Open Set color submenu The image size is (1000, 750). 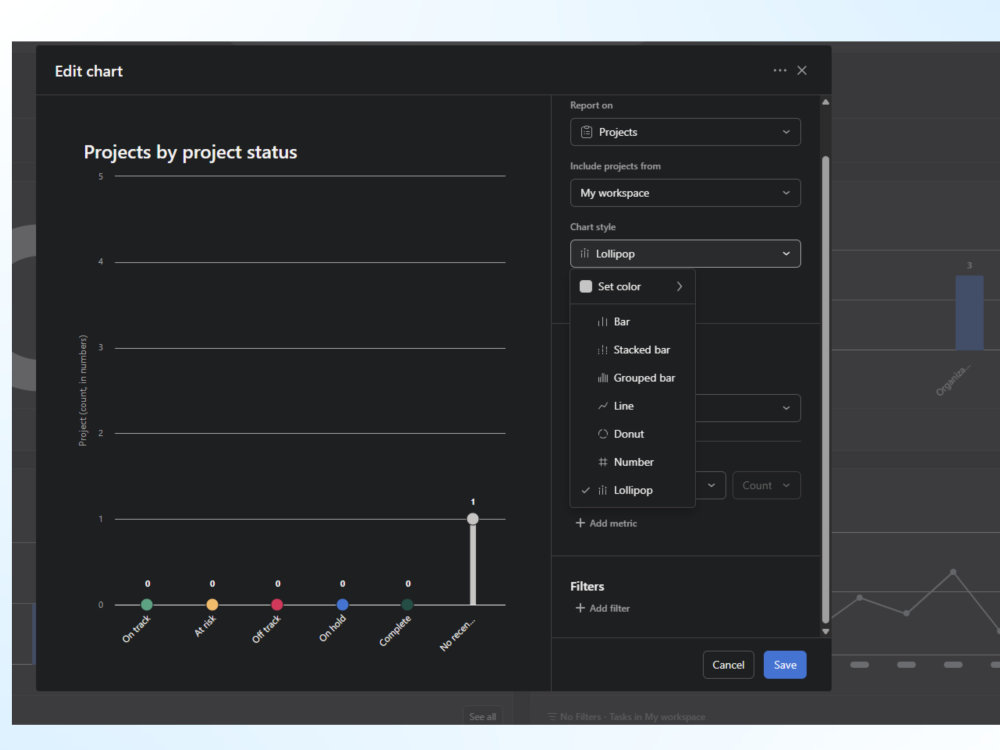click(632, 286)
